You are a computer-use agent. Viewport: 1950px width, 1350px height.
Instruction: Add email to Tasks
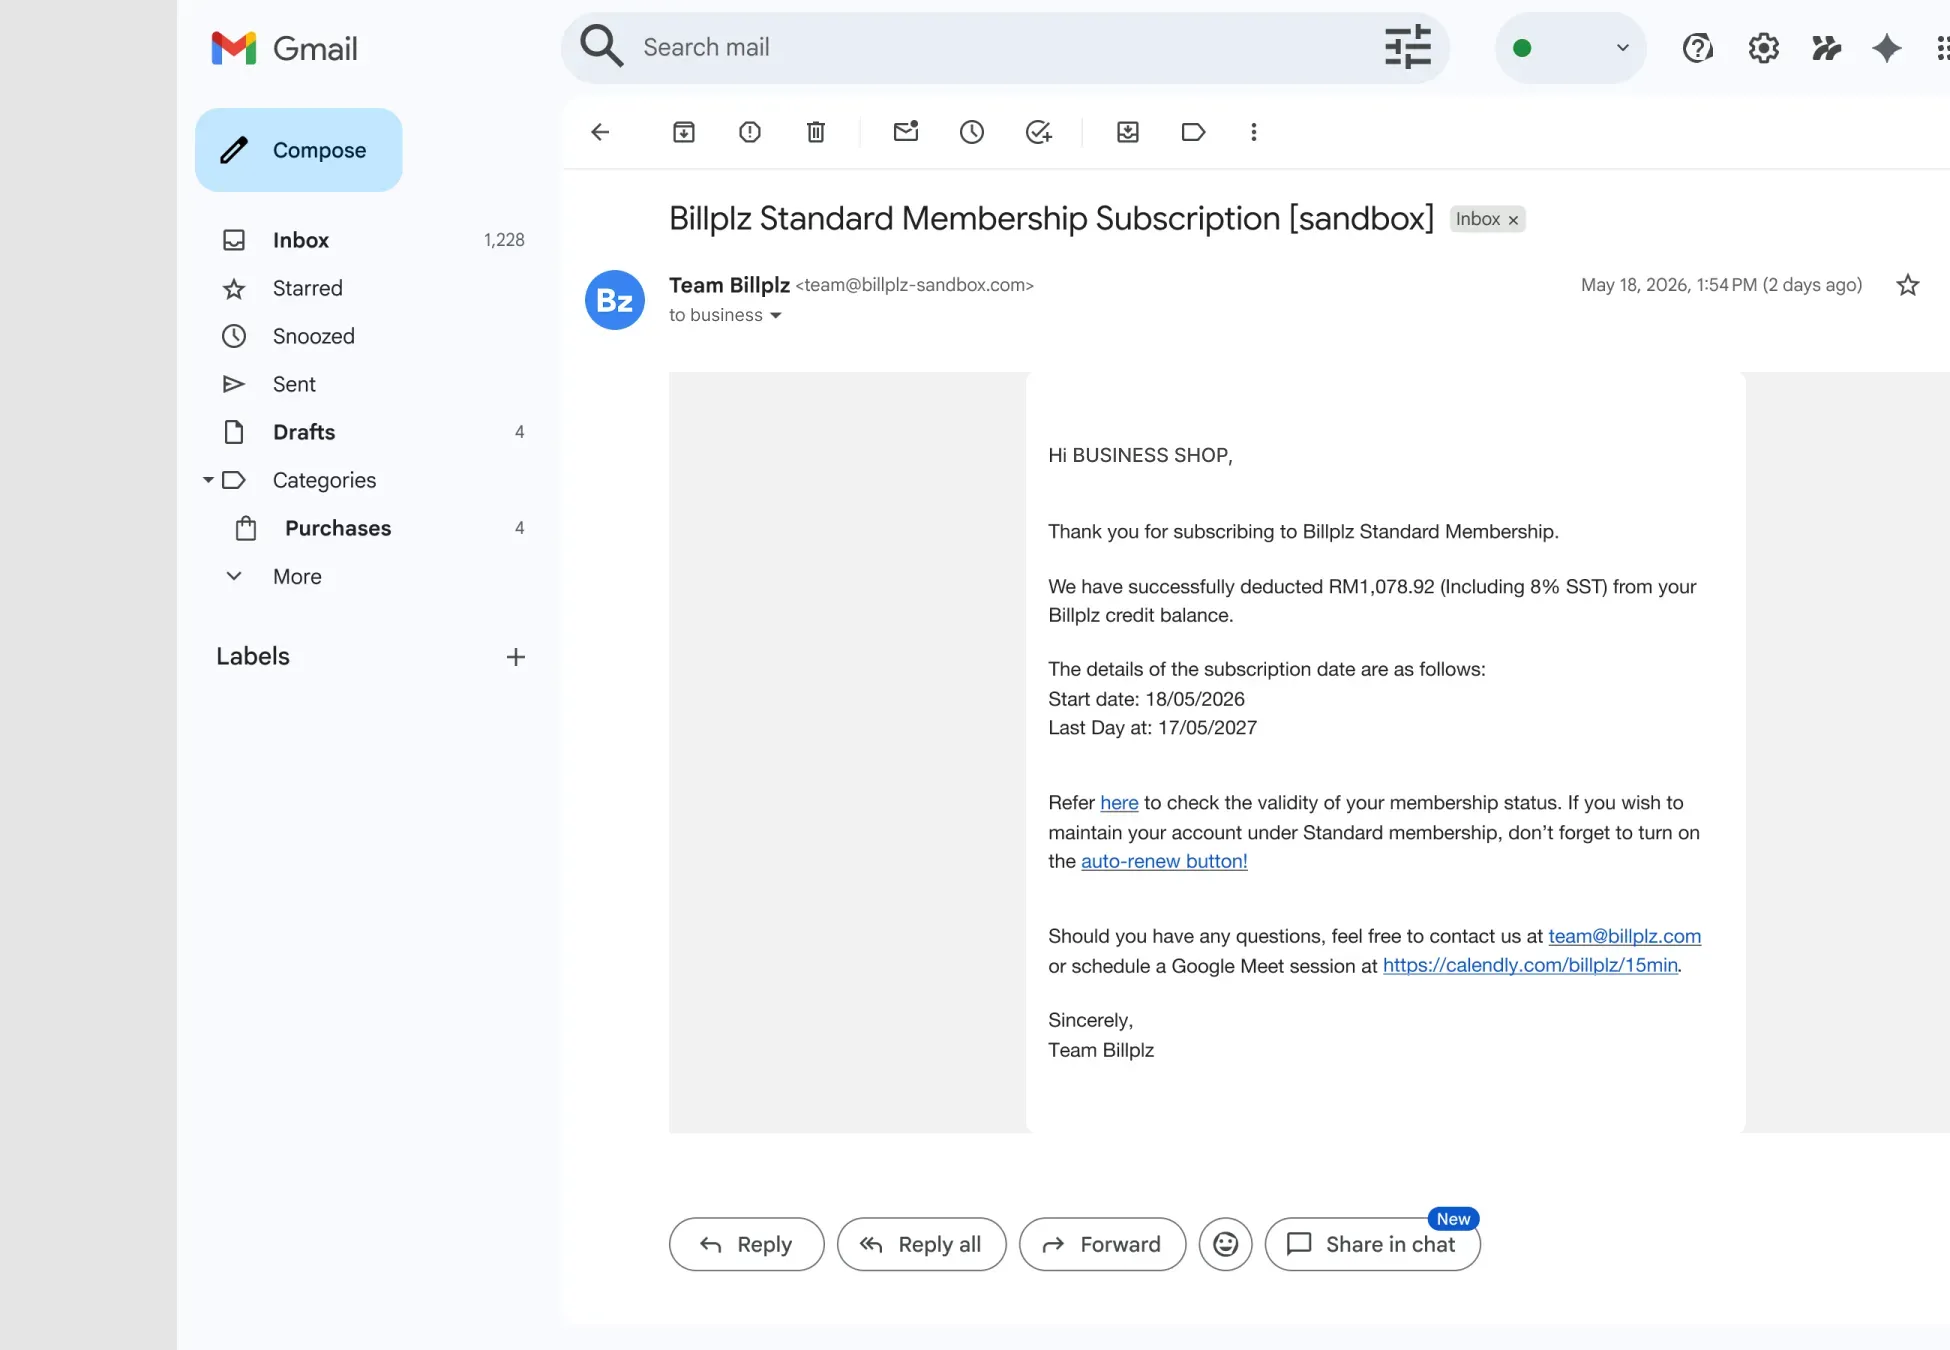pos(1039,132)
